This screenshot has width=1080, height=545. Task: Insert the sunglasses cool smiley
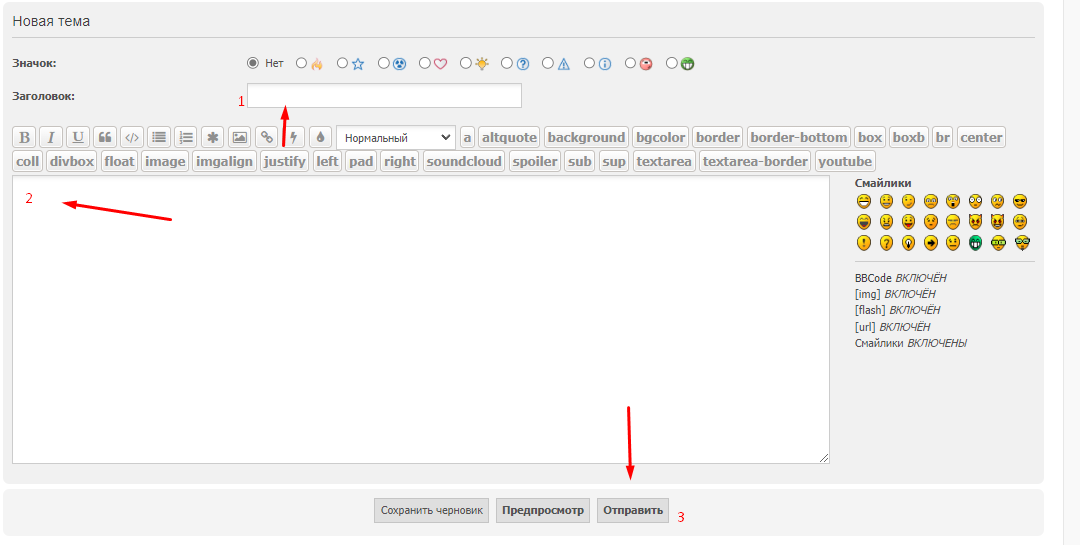click(1020, 202)
